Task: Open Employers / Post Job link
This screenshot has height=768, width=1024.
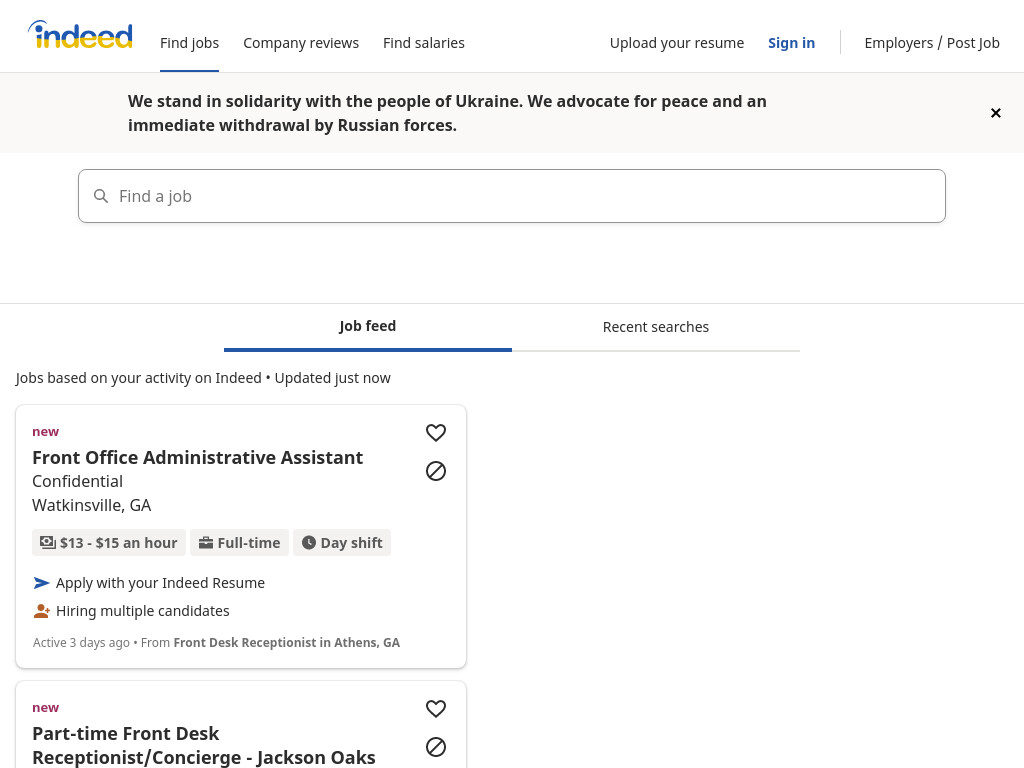Action: 932,43
